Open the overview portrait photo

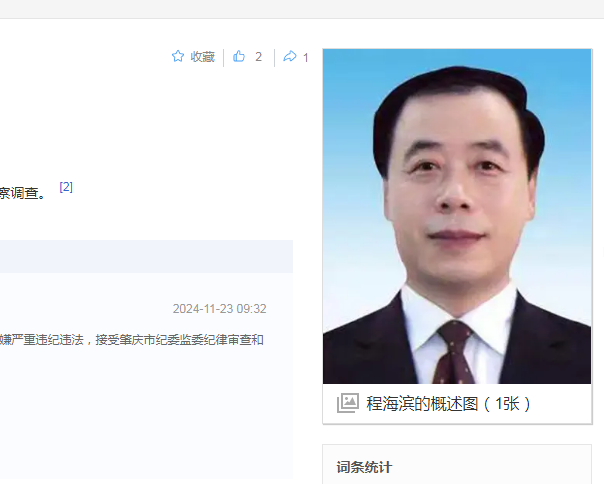457,216
